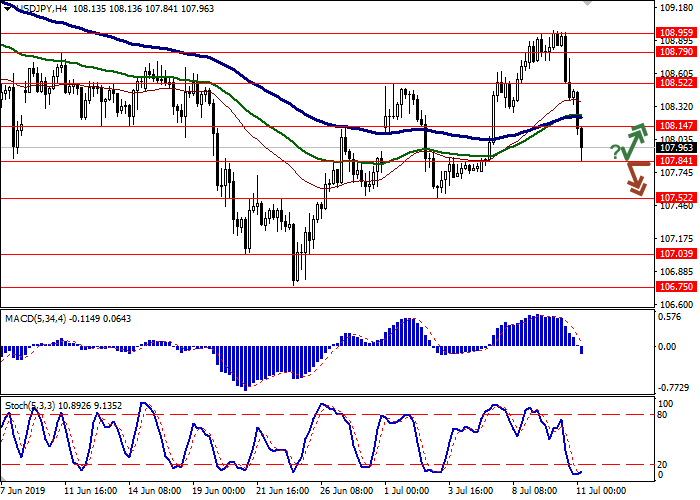700x500 pixels.
Task: Select the 108.147 resistance price label
Action: pyautogui.click(x=673, y=126)
